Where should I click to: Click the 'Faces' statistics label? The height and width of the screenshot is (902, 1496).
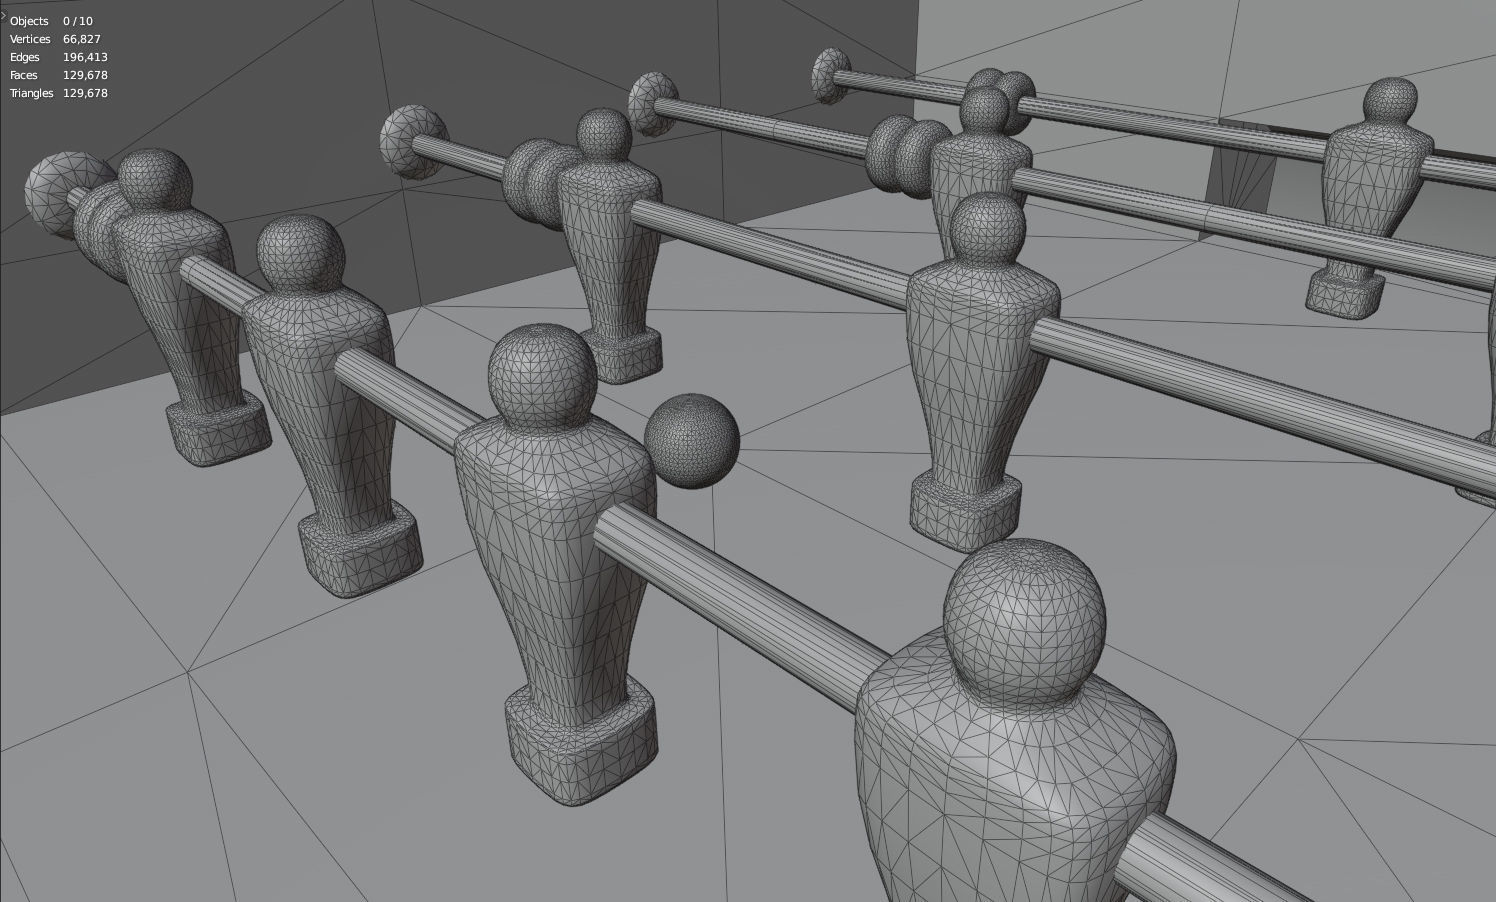[24, 75]
